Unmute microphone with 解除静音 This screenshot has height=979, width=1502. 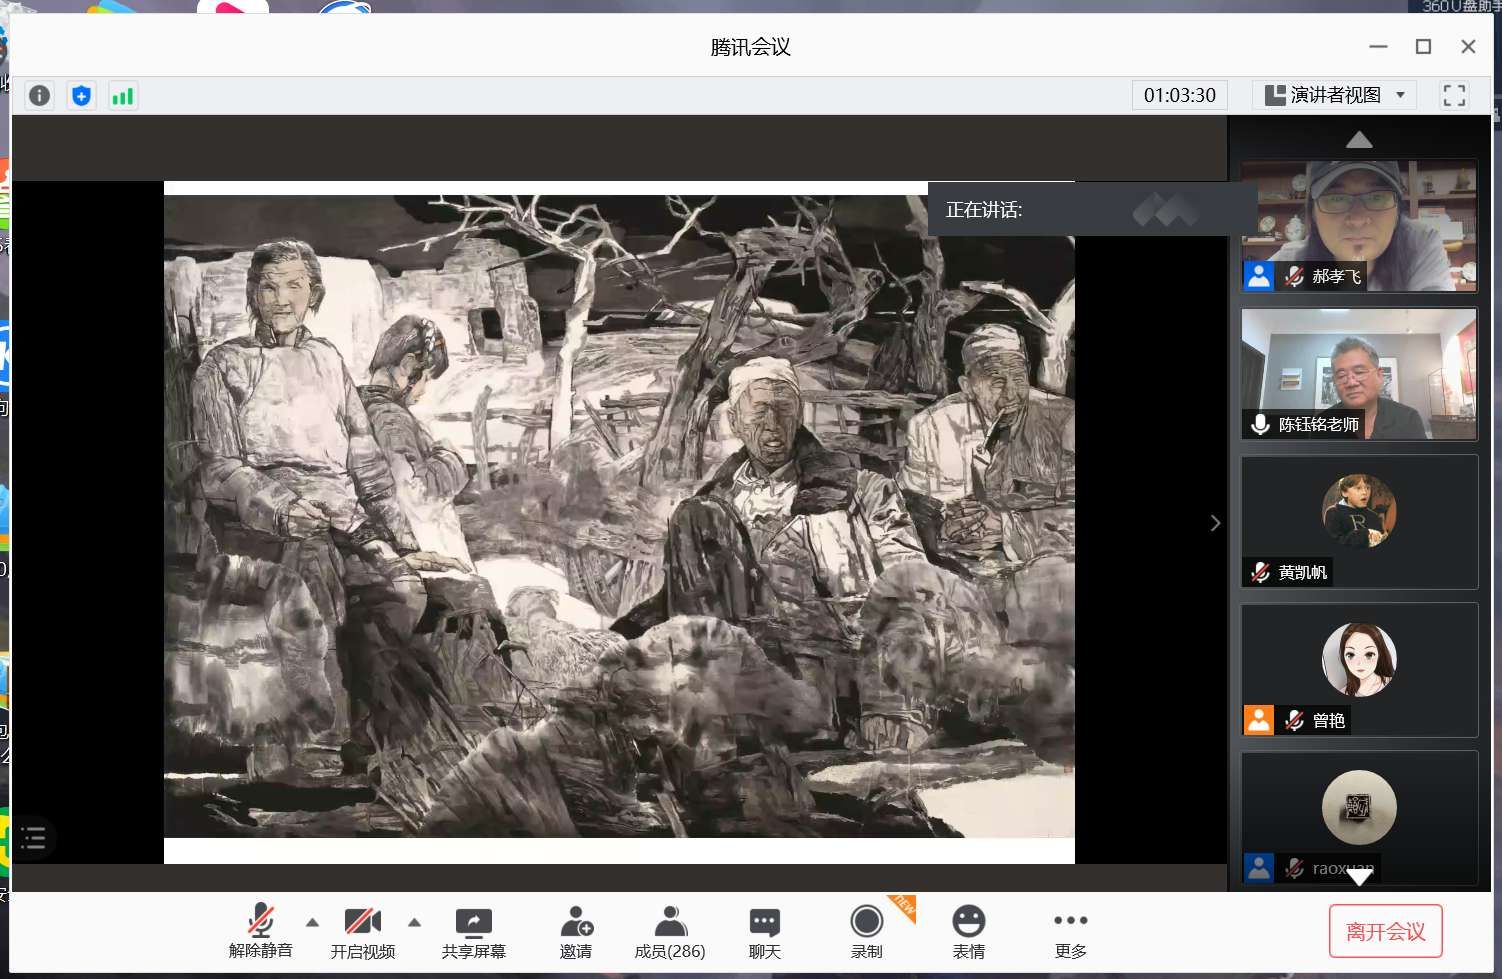click(260, 933)
